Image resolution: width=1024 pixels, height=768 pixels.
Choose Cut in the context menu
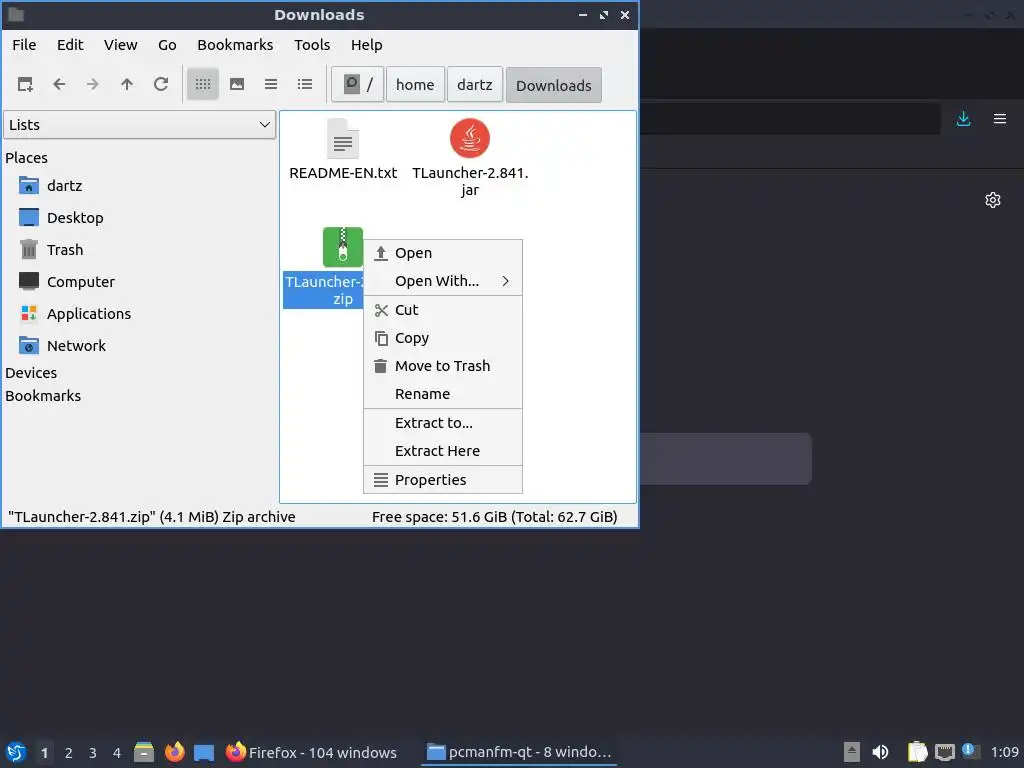pyautogui.click(x=443, y=310)
